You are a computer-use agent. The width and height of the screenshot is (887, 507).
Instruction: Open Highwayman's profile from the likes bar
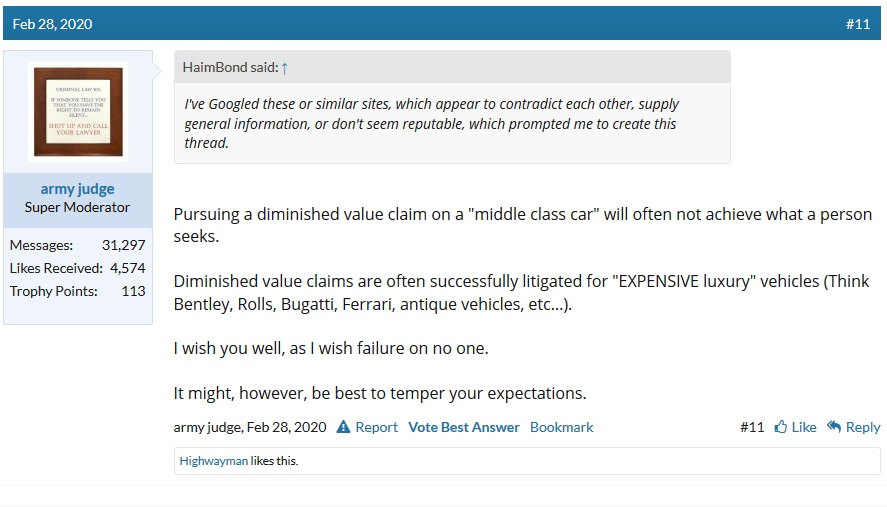click(214, 461)
